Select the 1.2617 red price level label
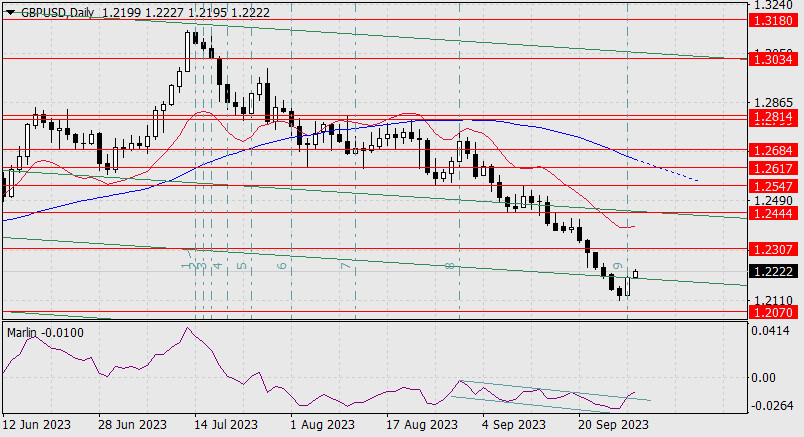804x437 pixels. pos(773,168)
